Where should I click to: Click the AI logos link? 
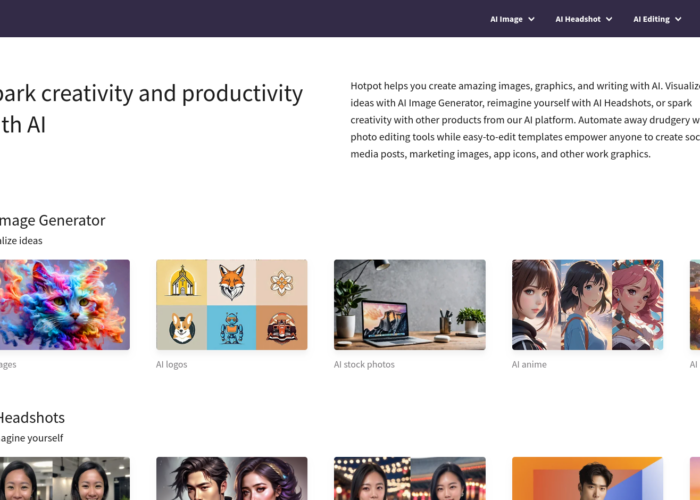171,364
